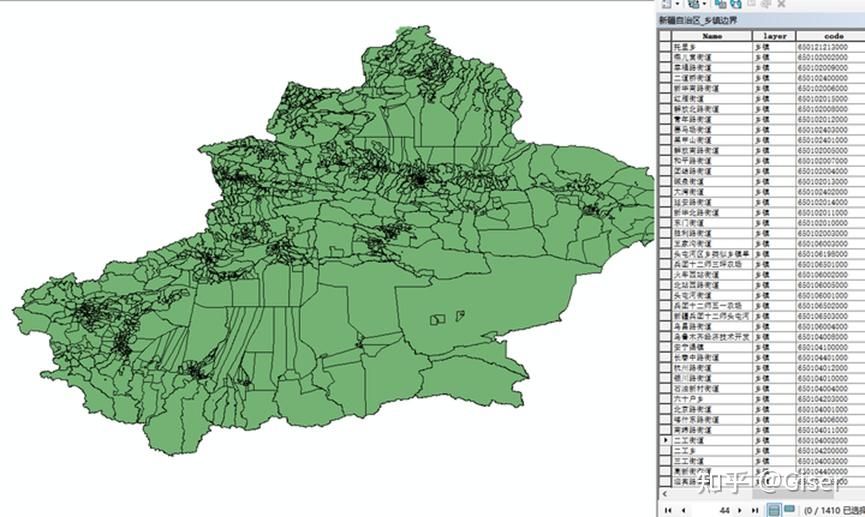This screenshot has width=865, height=517.
Task: Click the Select By Attributes icon
Action: [x=720, y=4]
